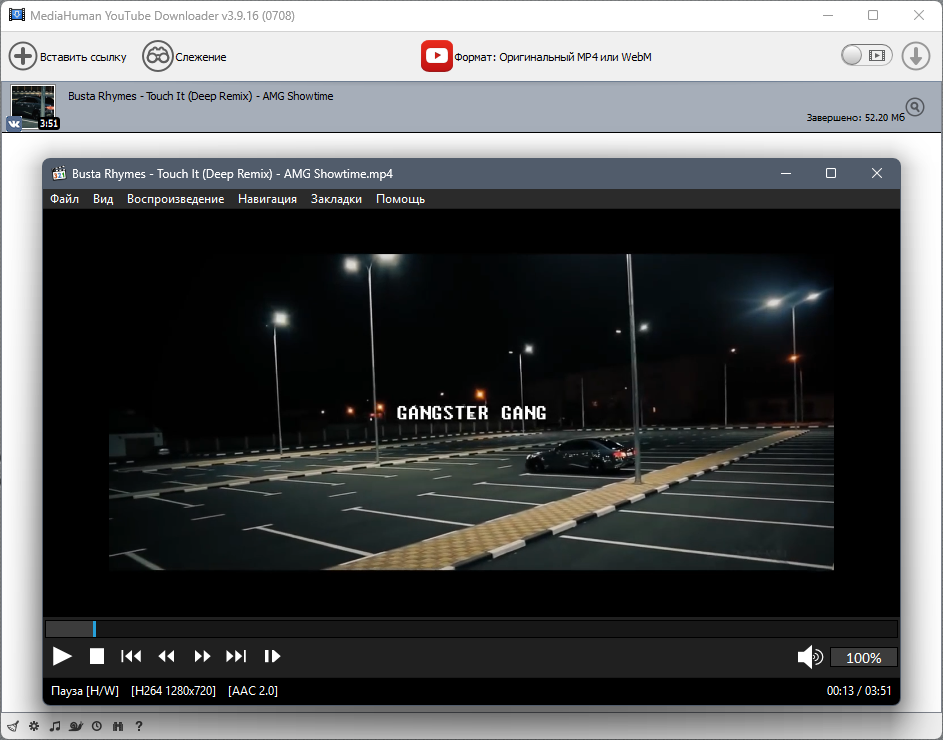Click the Завершено: 52.20 Мб status text
943x740 pixels.
(855, 117)
